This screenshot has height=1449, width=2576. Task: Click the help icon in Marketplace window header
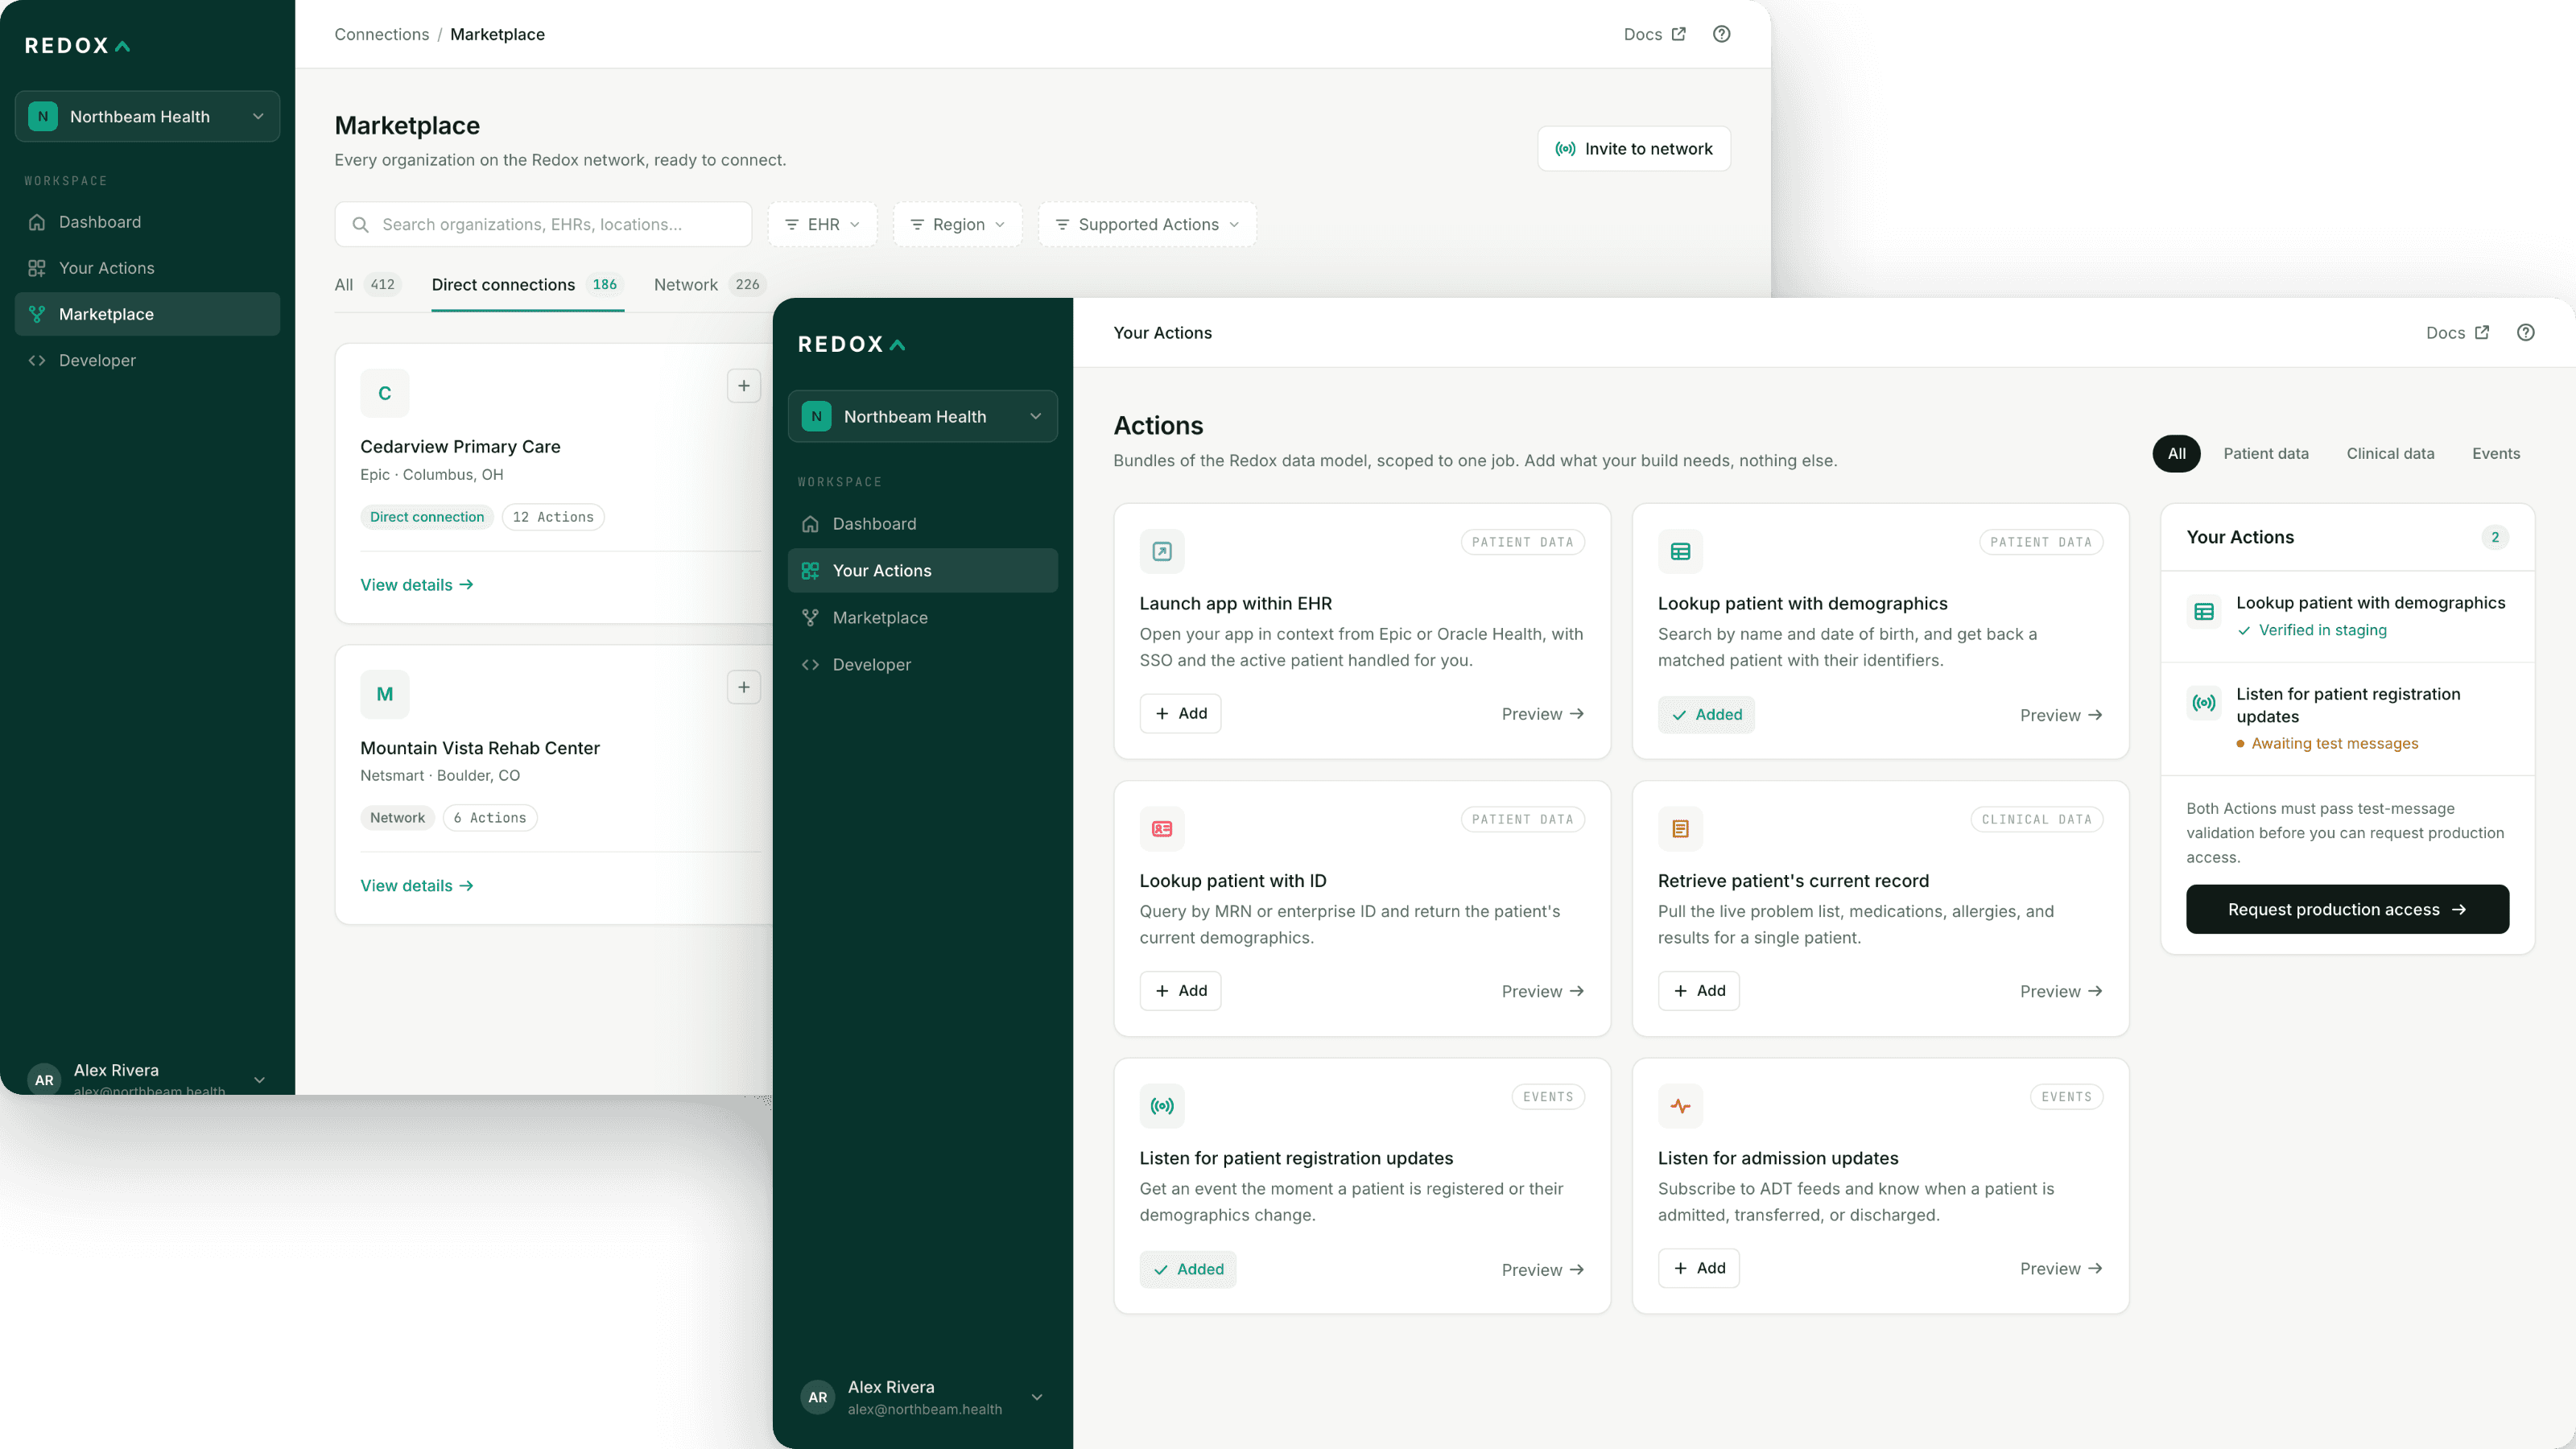(x=1721, y=34)
